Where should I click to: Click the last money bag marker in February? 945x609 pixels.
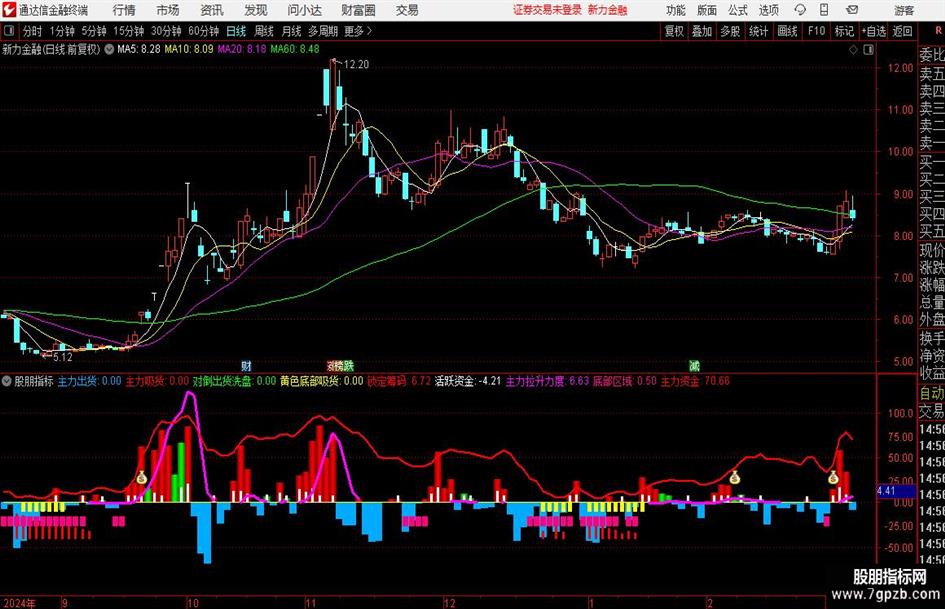tap(833, 478)
